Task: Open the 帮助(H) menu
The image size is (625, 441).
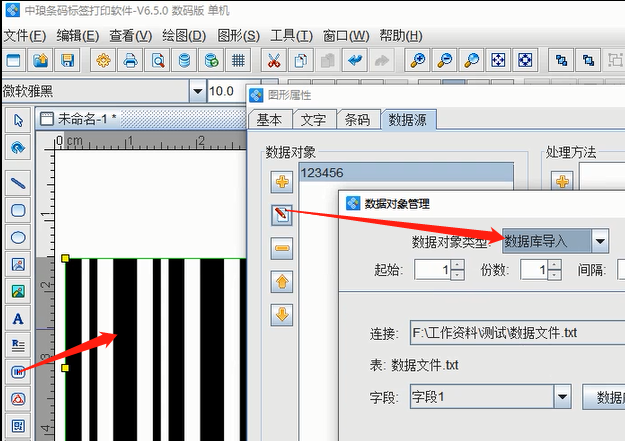Action: (x=401, y=36)
